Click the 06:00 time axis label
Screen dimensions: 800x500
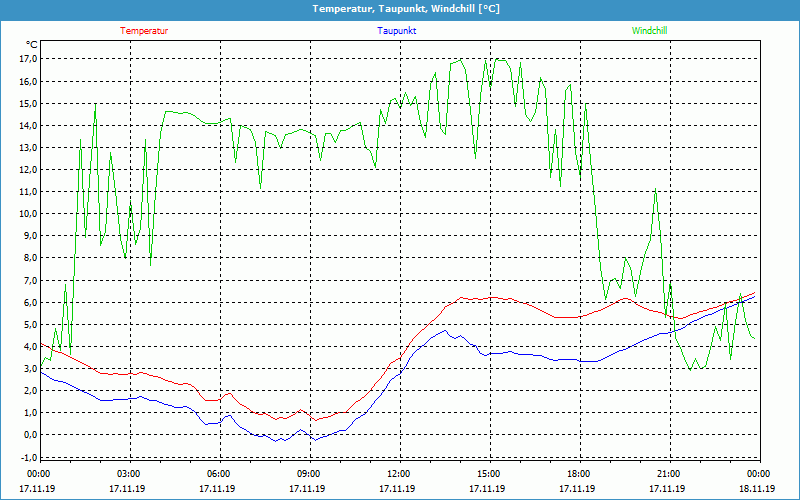(219, 474)
